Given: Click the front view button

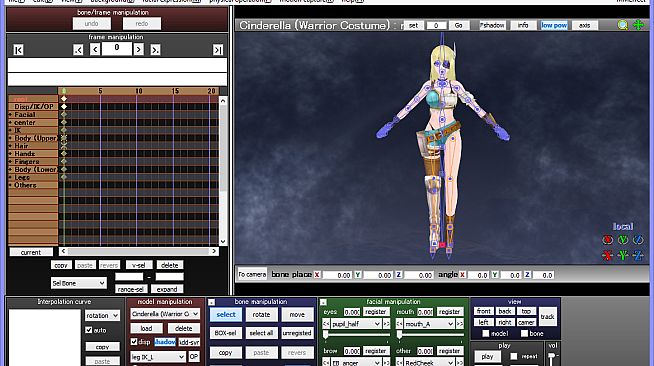Looking at the screenshot, I should [484, 311].
